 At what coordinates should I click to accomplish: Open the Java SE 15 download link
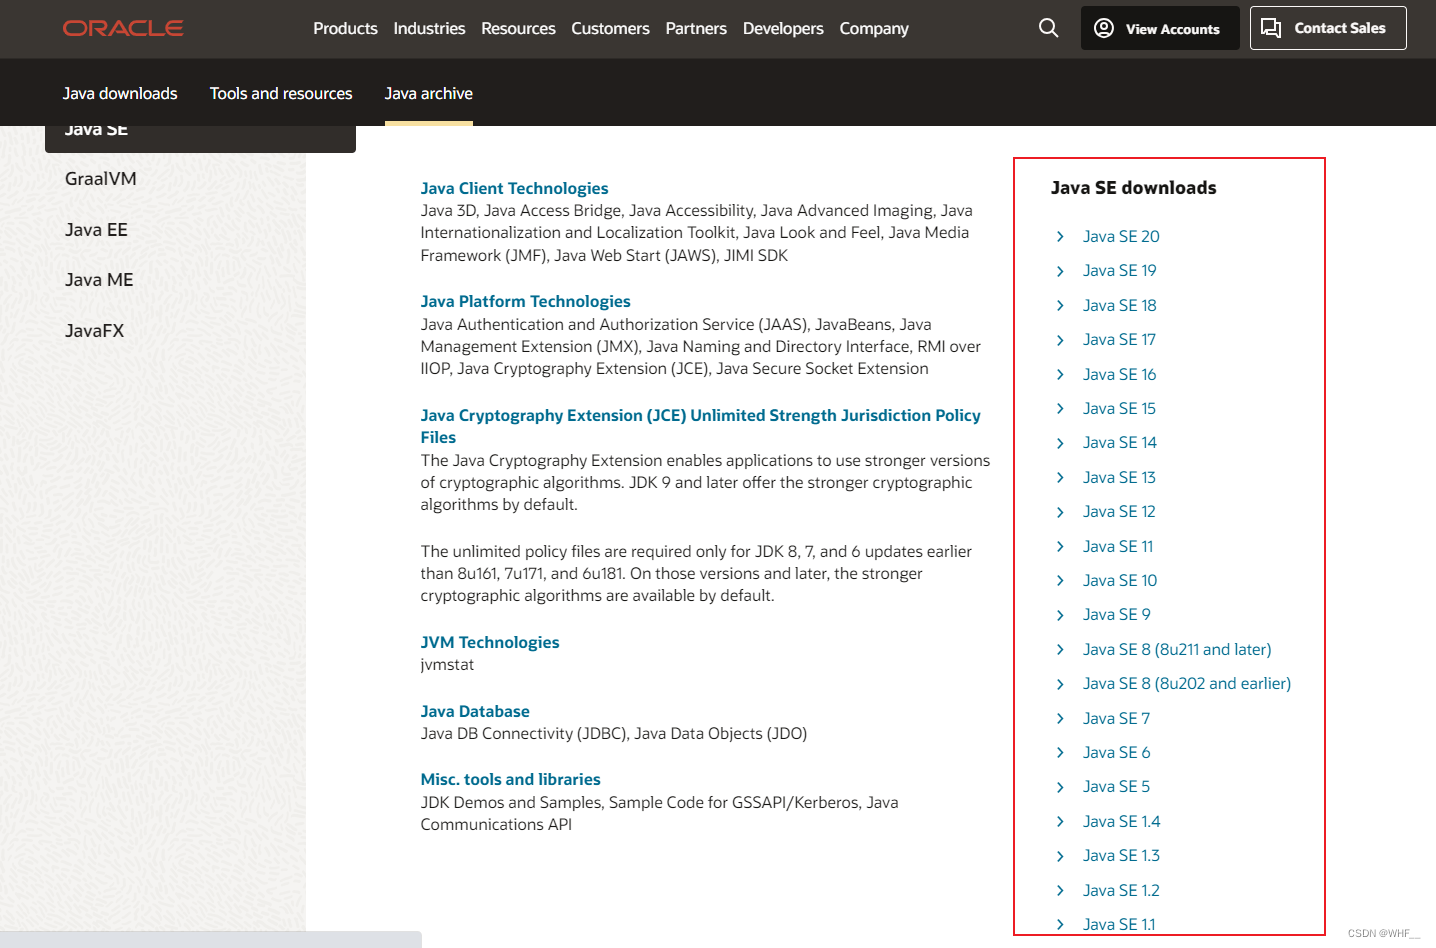[x=1119, y=408]
